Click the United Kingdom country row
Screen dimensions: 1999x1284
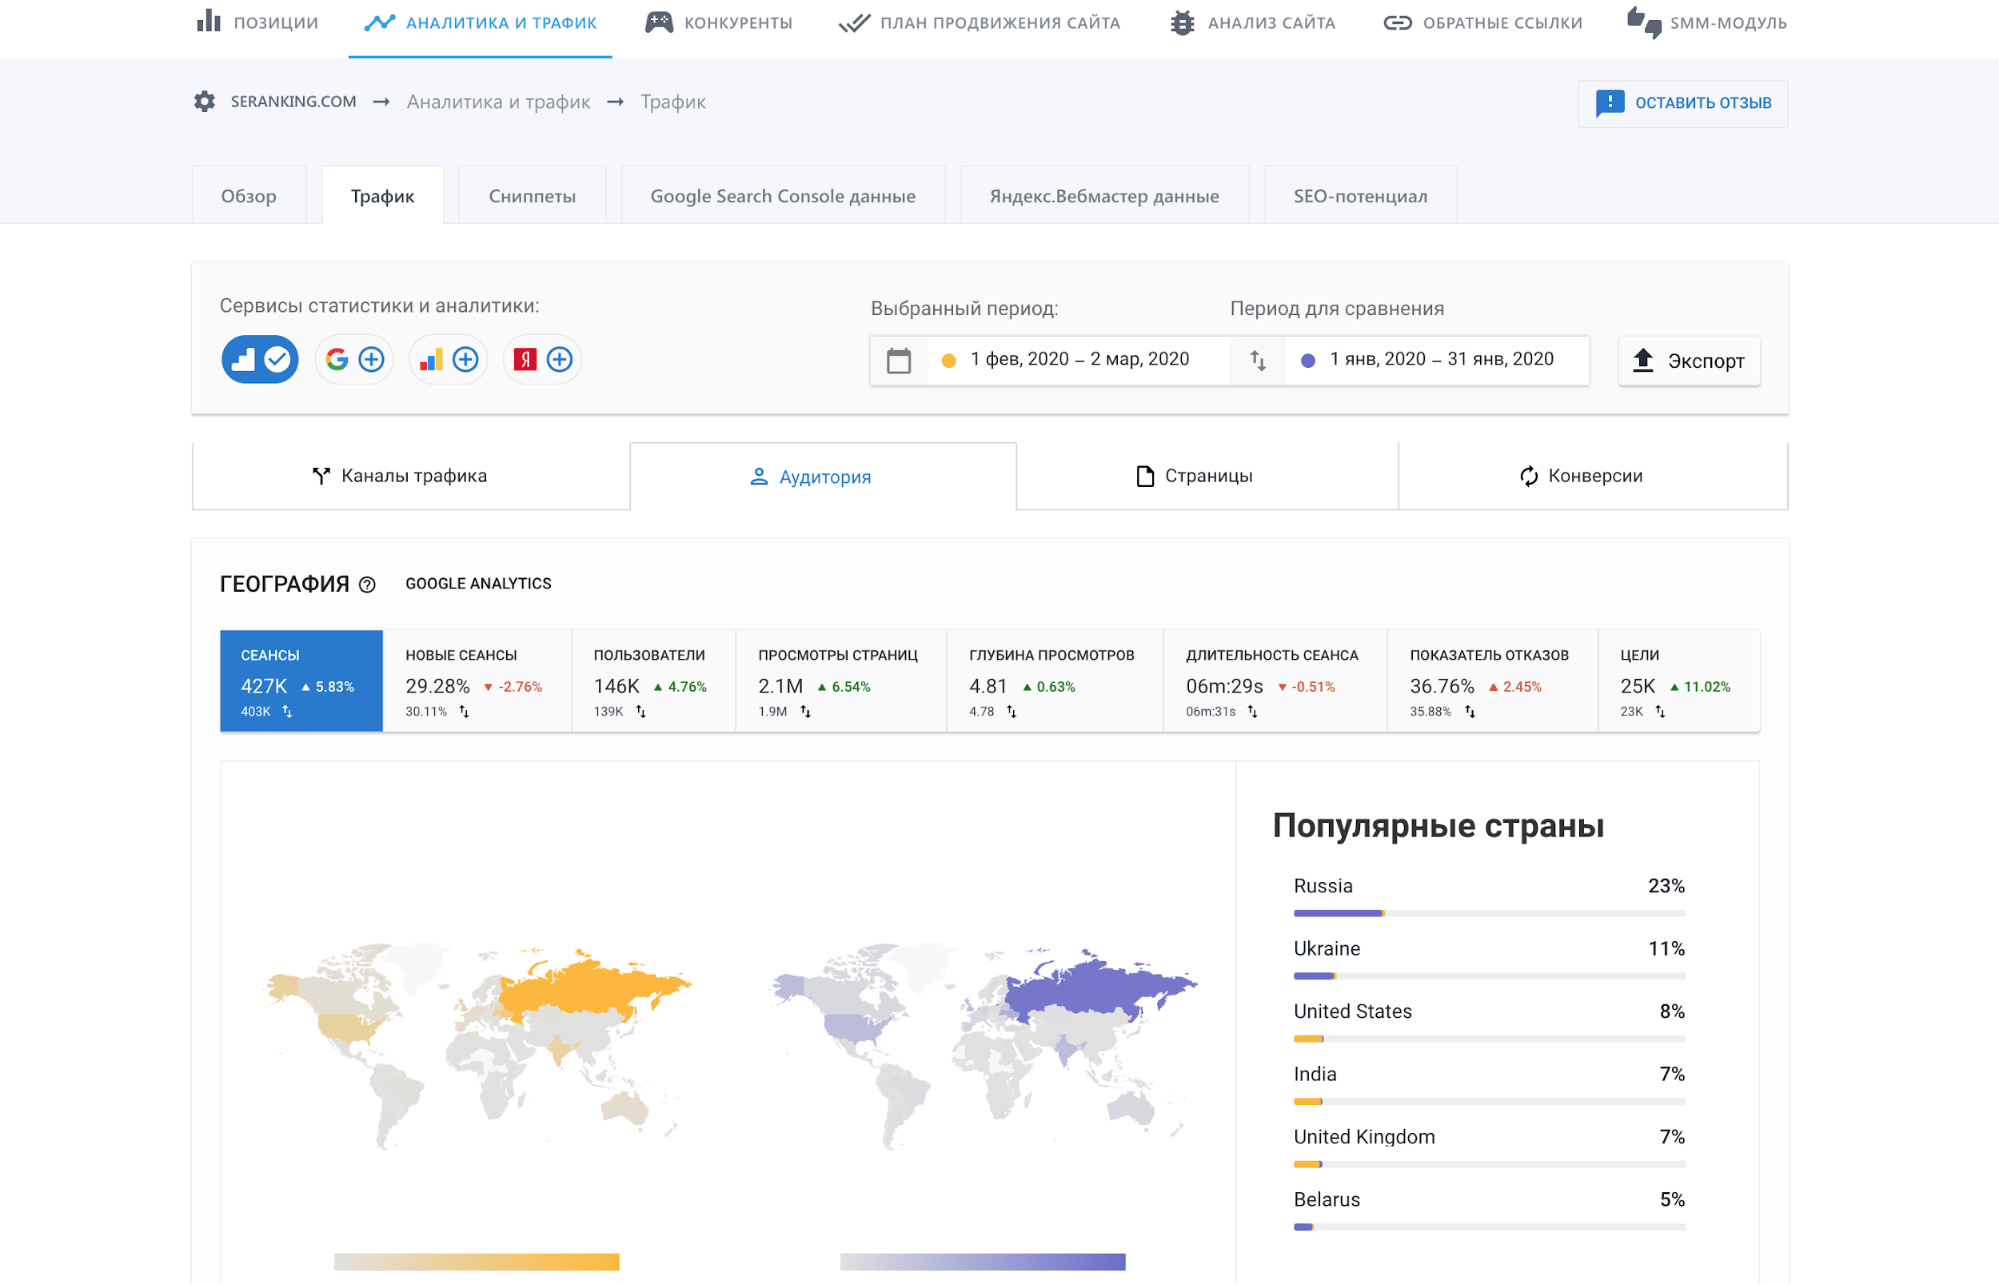click(1488, 1149)
